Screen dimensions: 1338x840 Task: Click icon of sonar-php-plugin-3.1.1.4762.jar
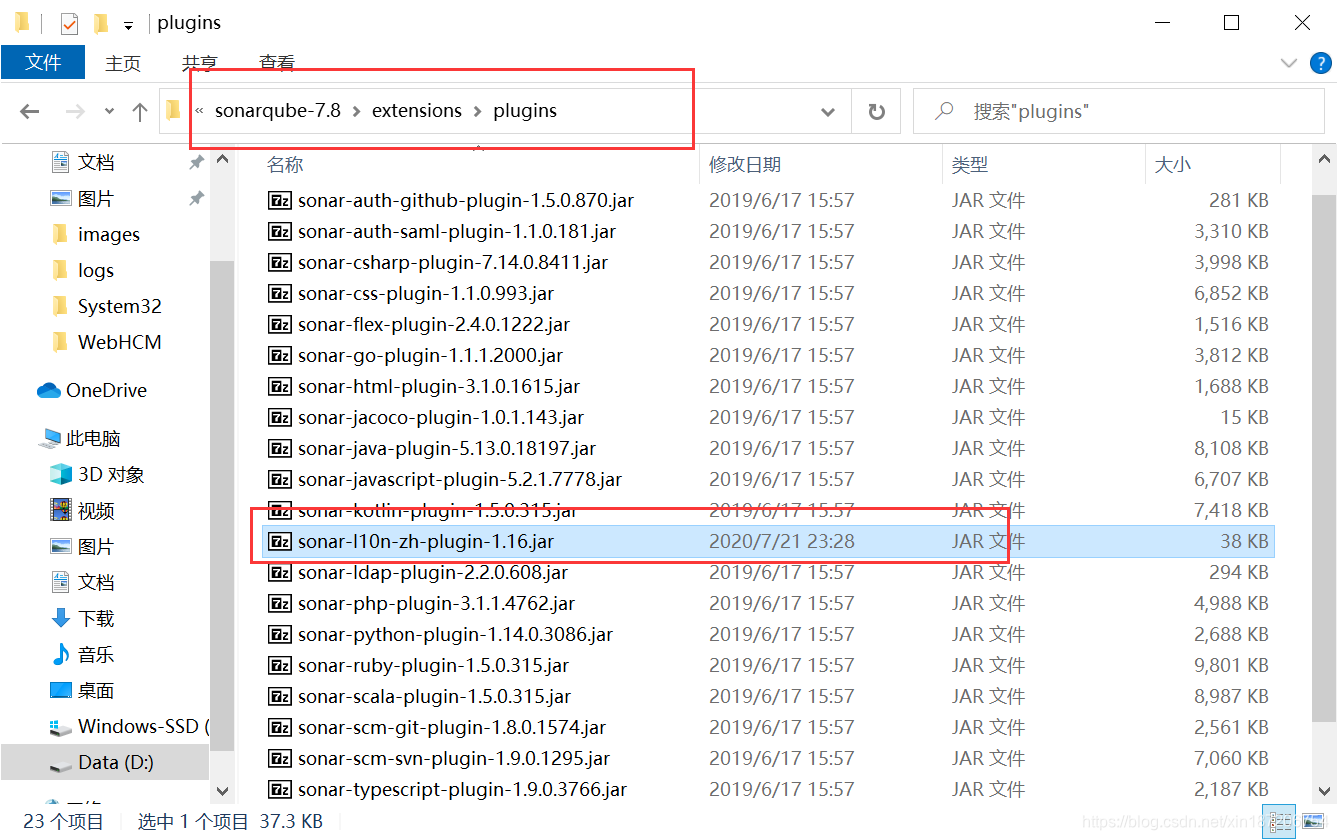click(280, 603)
